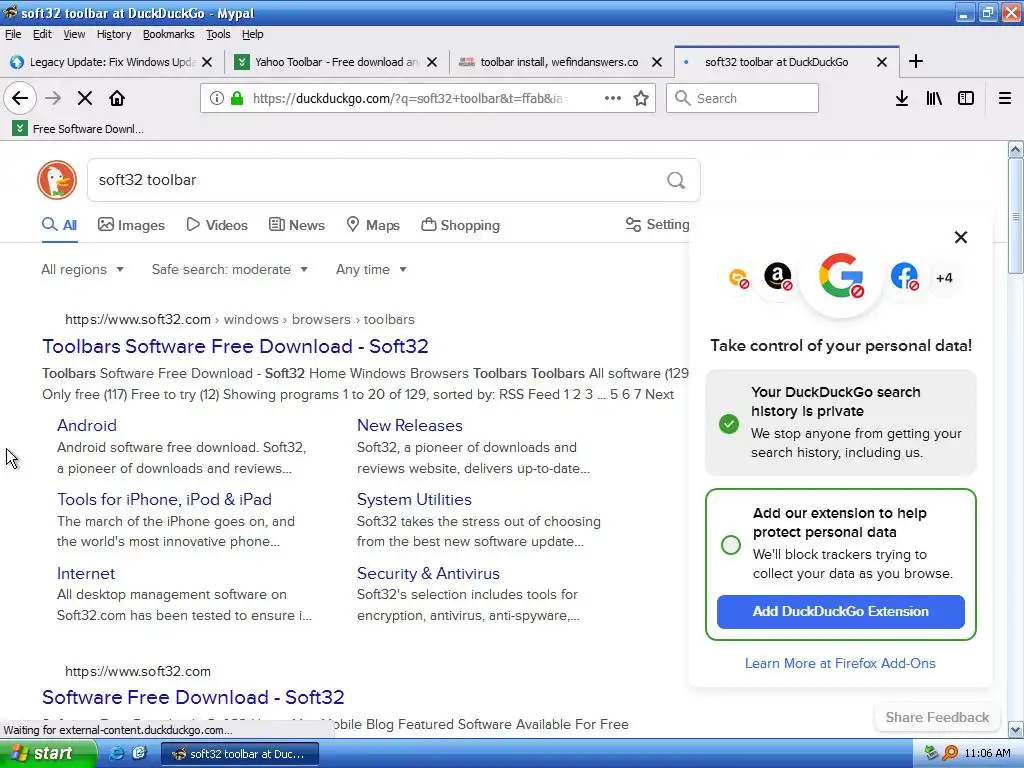1024x768 pixels.
Task: Open Toolbars Software Free Download - Soft32 result
Action: 235,346
